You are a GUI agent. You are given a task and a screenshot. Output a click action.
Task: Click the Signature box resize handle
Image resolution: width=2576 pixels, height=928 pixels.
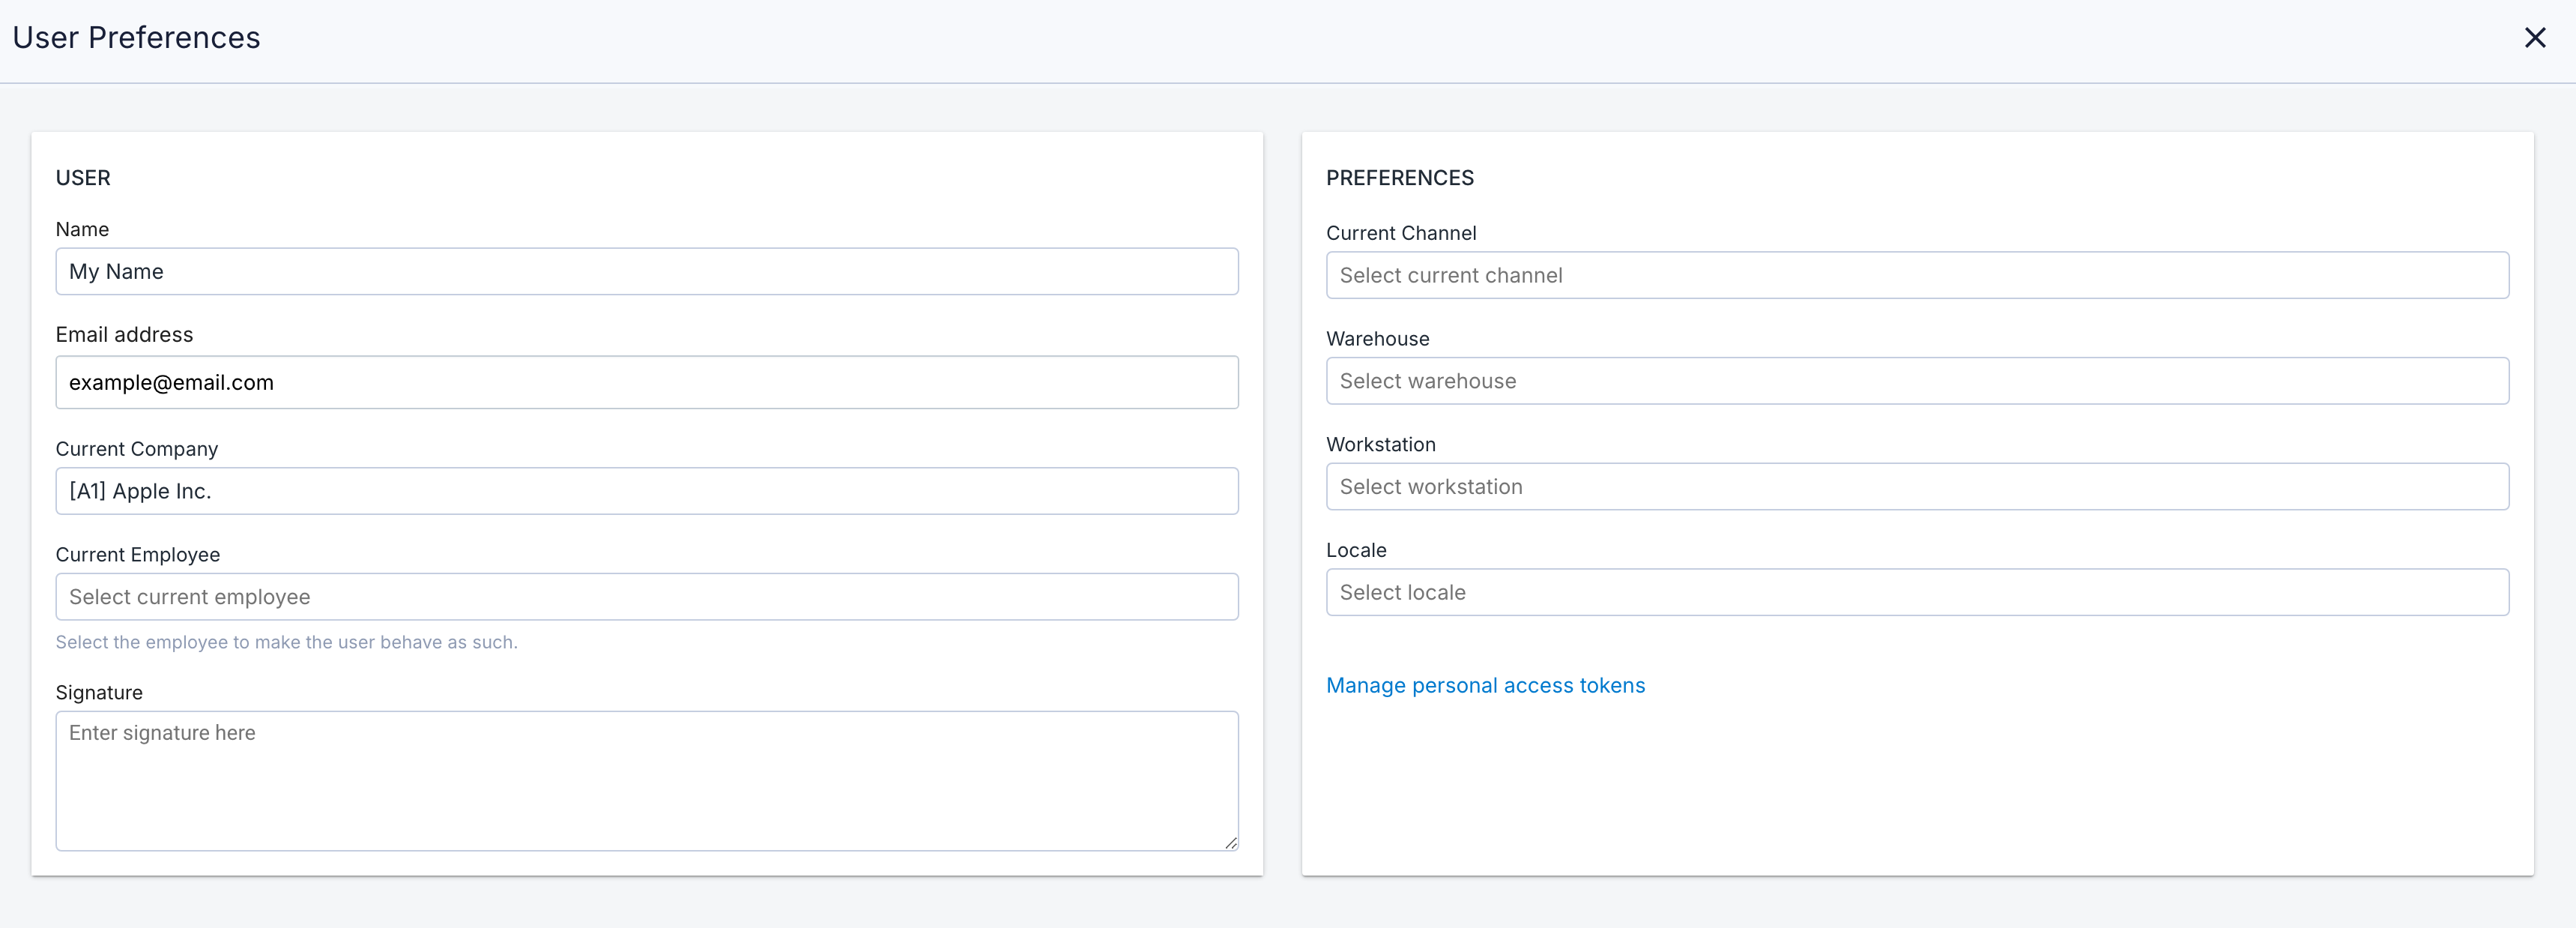point(1230,843)
